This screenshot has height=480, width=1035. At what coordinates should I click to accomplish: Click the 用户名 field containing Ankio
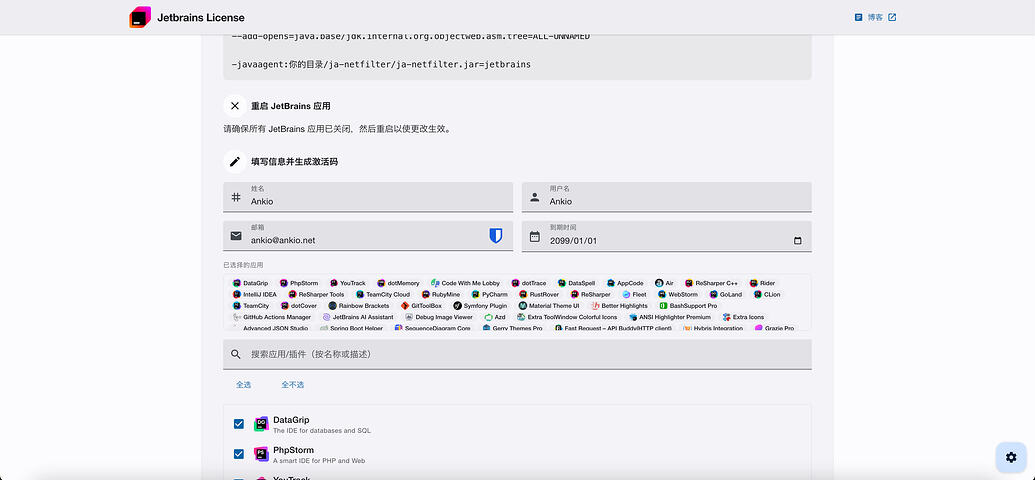coord(667,197)
